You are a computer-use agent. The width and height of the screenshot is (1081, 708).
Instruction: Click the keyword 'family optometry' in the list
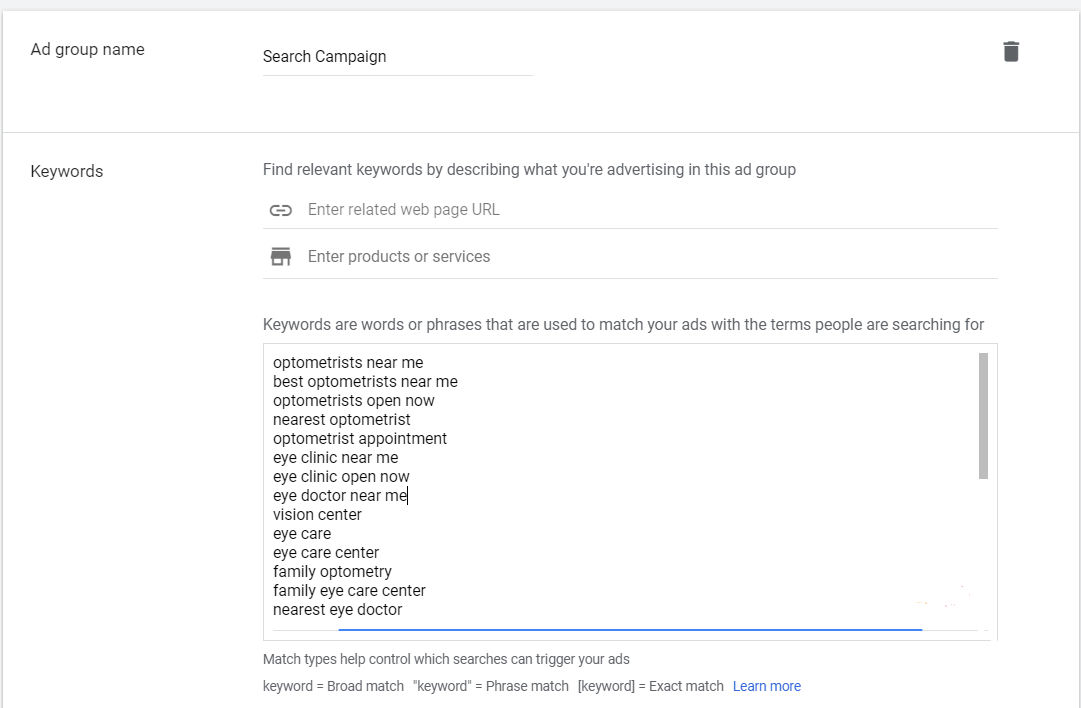(332, 571)
